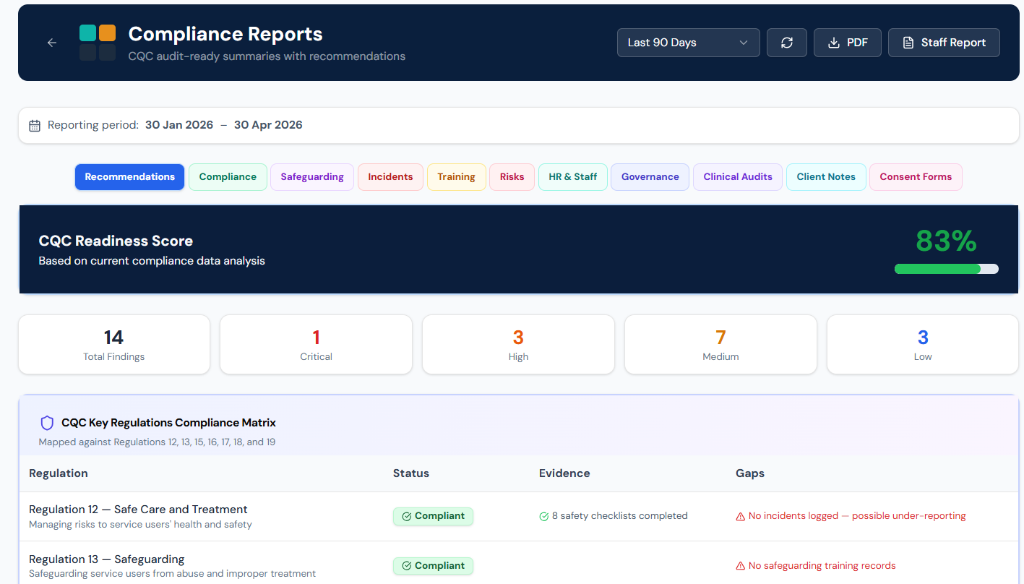Select the Risks tab
Viewport: 1024px width, 584px height.
pos(512,177)
